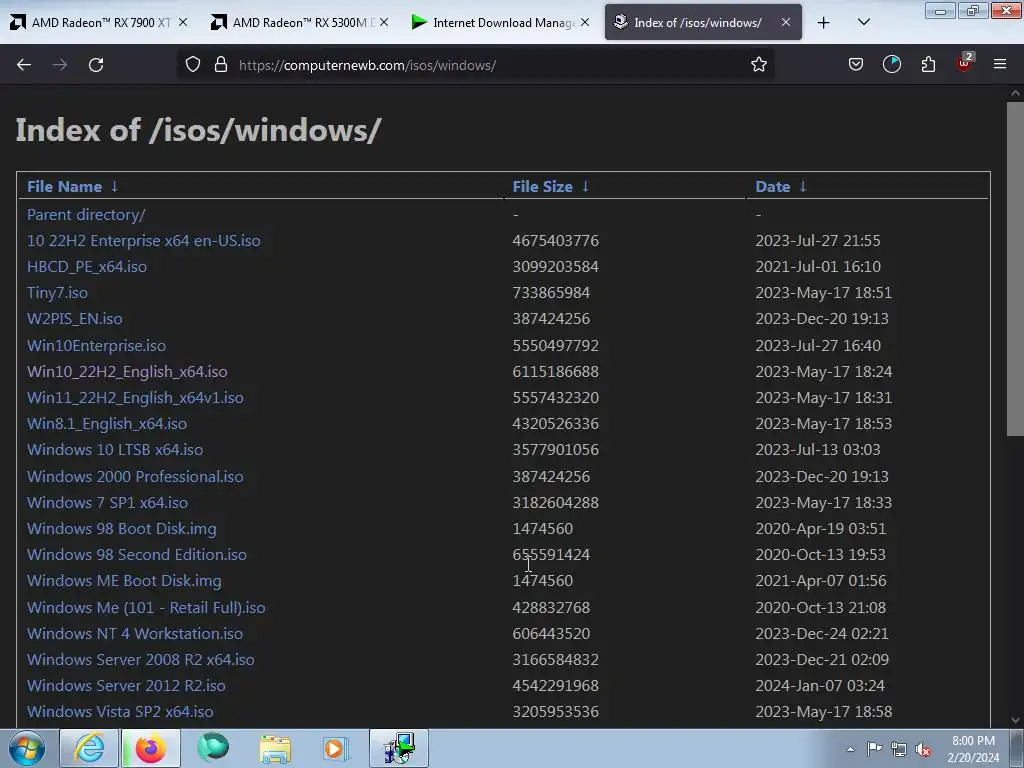The width and height of the screenshot is (1024, 768).
Task: Click the Date descending sort arrow
Action: pyautogui.click(x=803, y=187)
